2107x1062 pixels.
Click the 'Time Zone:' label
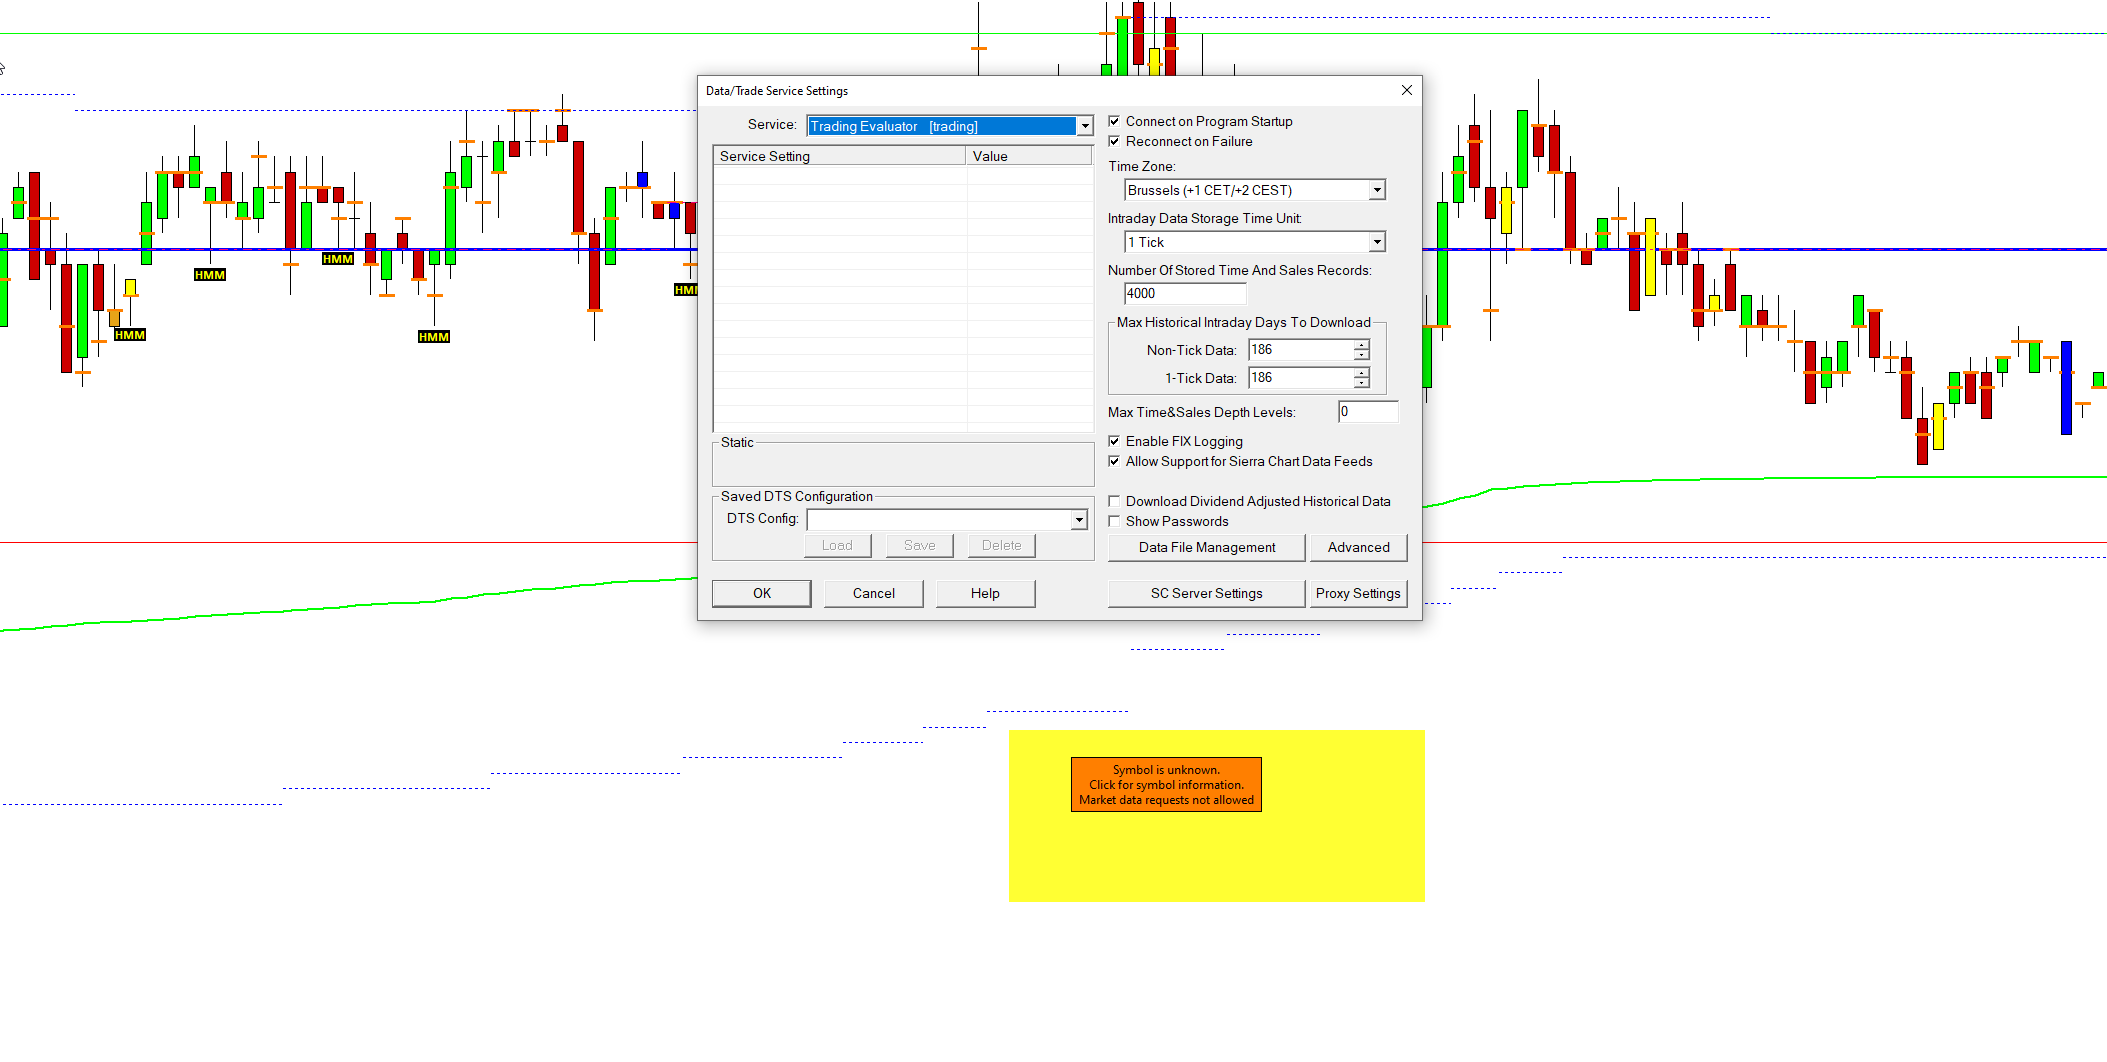click(1142, 167)
